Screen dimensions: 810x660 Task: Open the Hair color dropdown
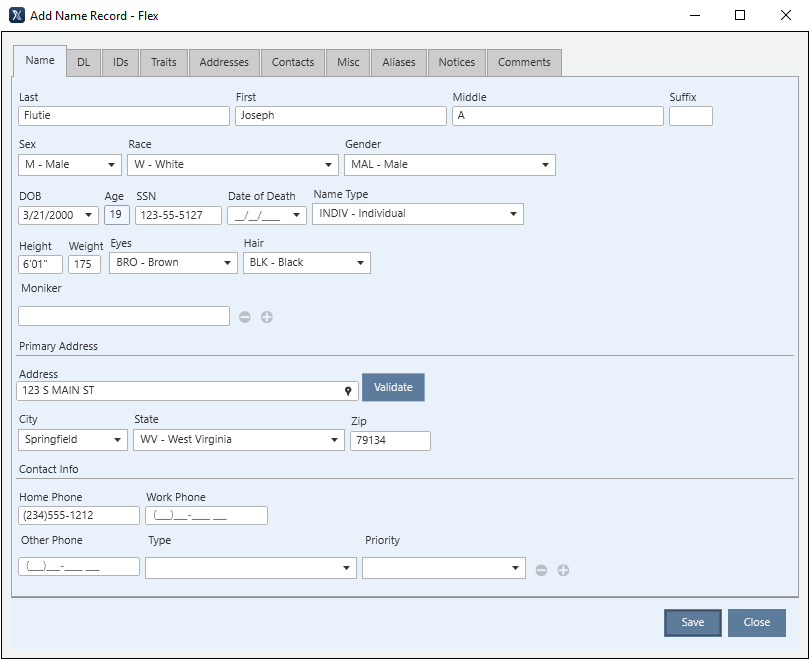[x=306, y=263]
